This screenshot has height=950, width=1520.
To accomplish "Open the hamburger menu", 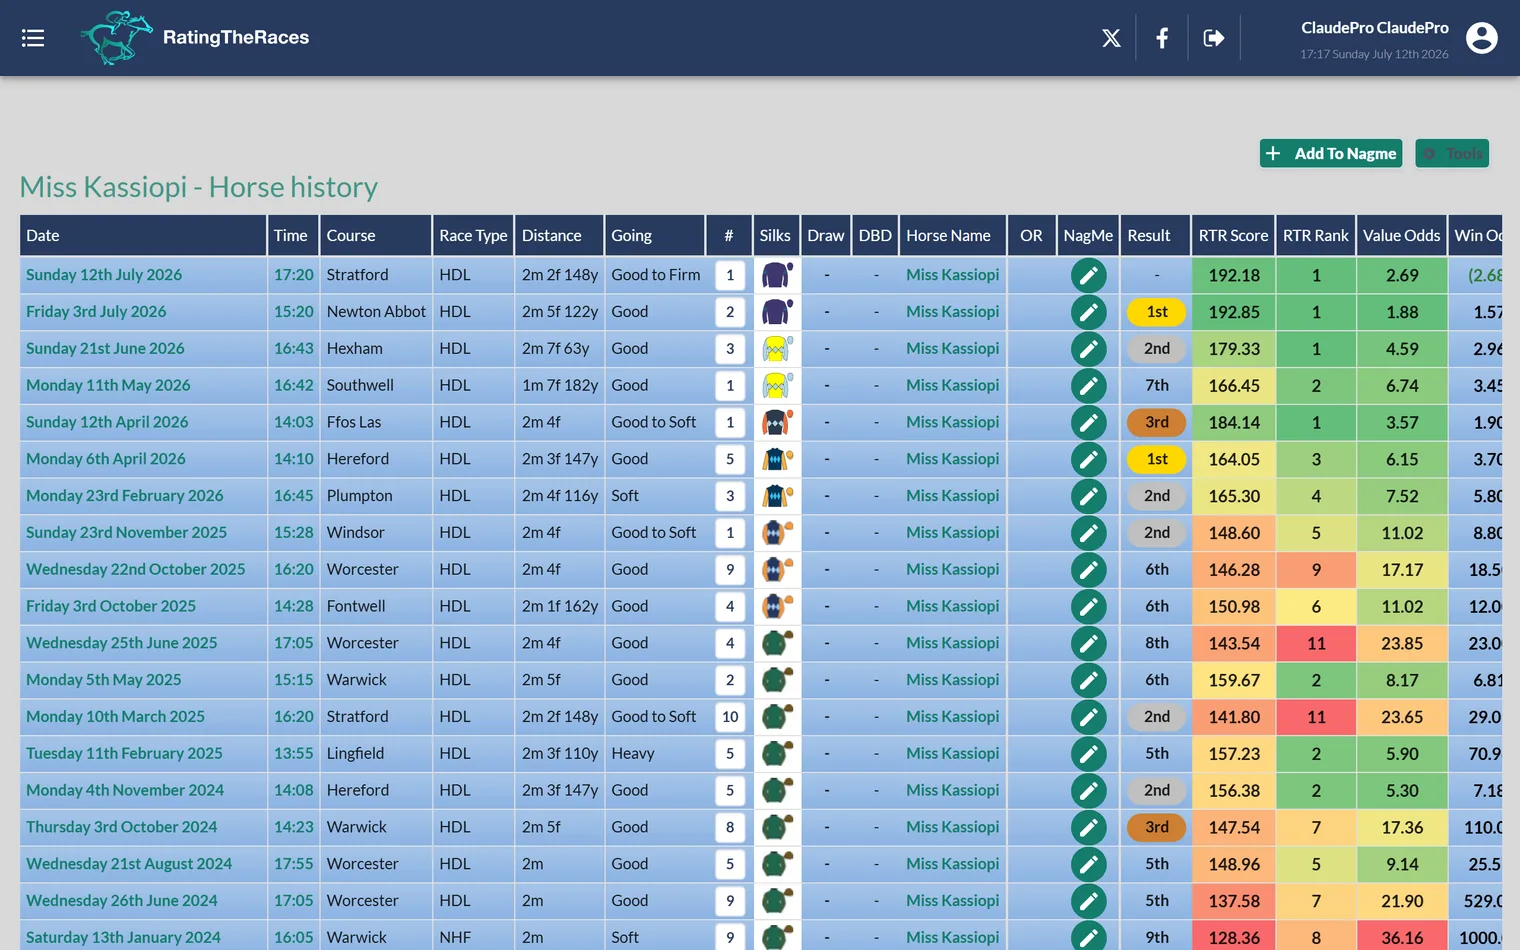I will pos(33,38).
